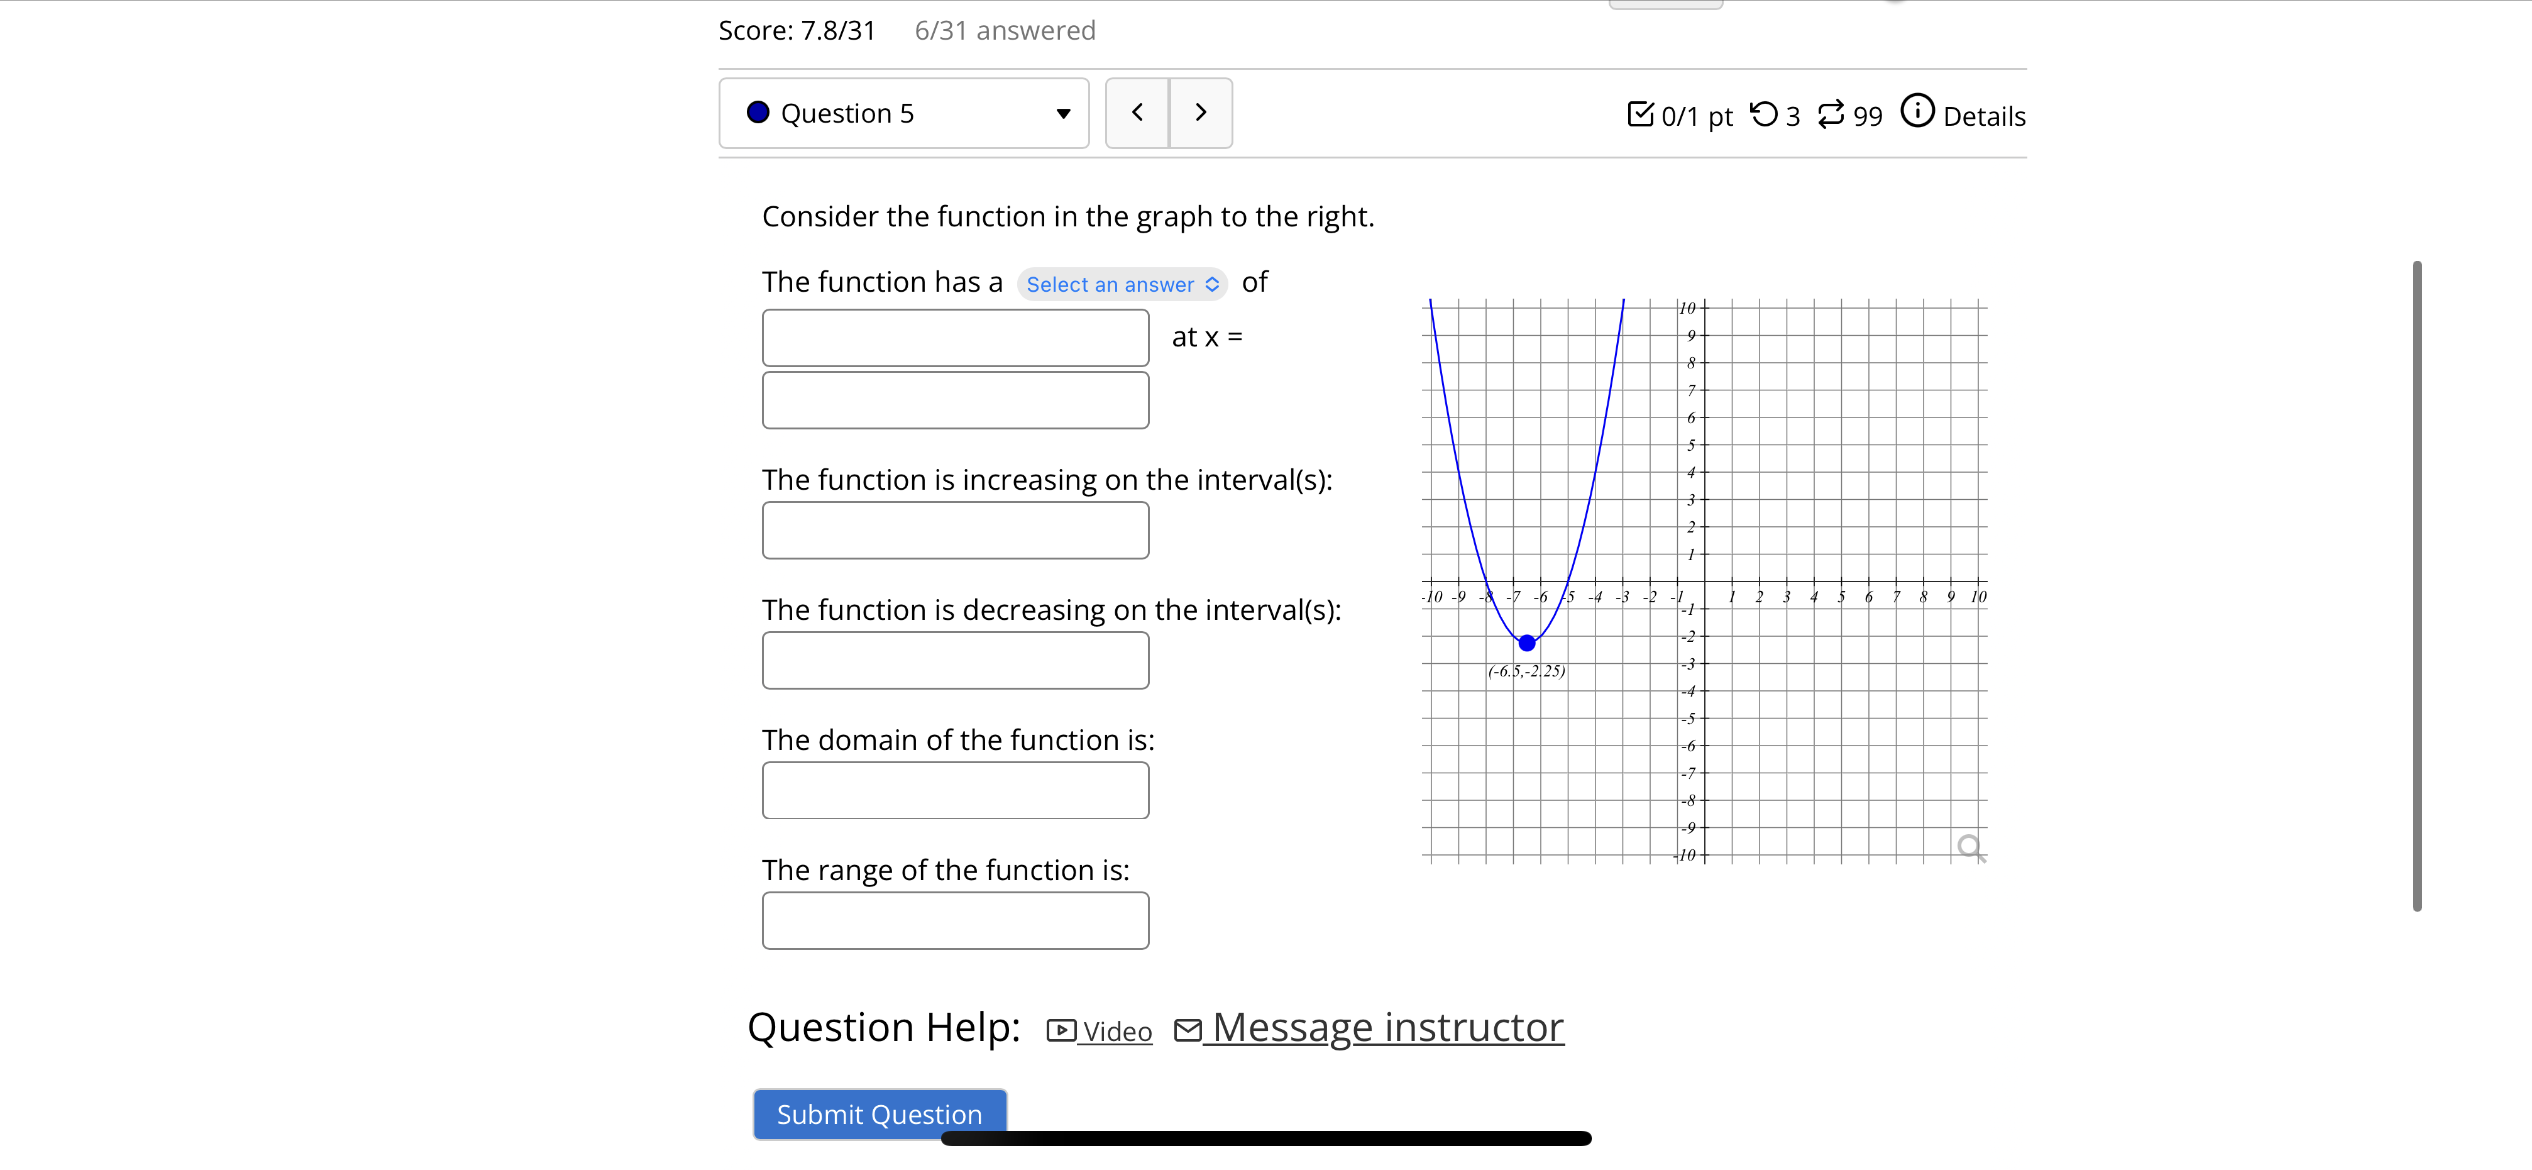
Task: Open Details for this question
Action: pos(1984,116)
